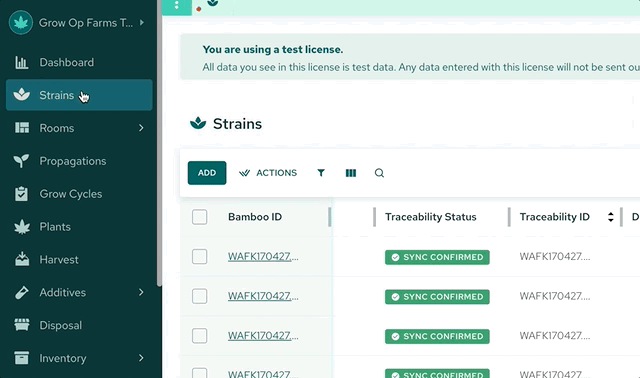Open the Rooms sidebar item
This screenshot has width=640, height=378.
[79, 128]
